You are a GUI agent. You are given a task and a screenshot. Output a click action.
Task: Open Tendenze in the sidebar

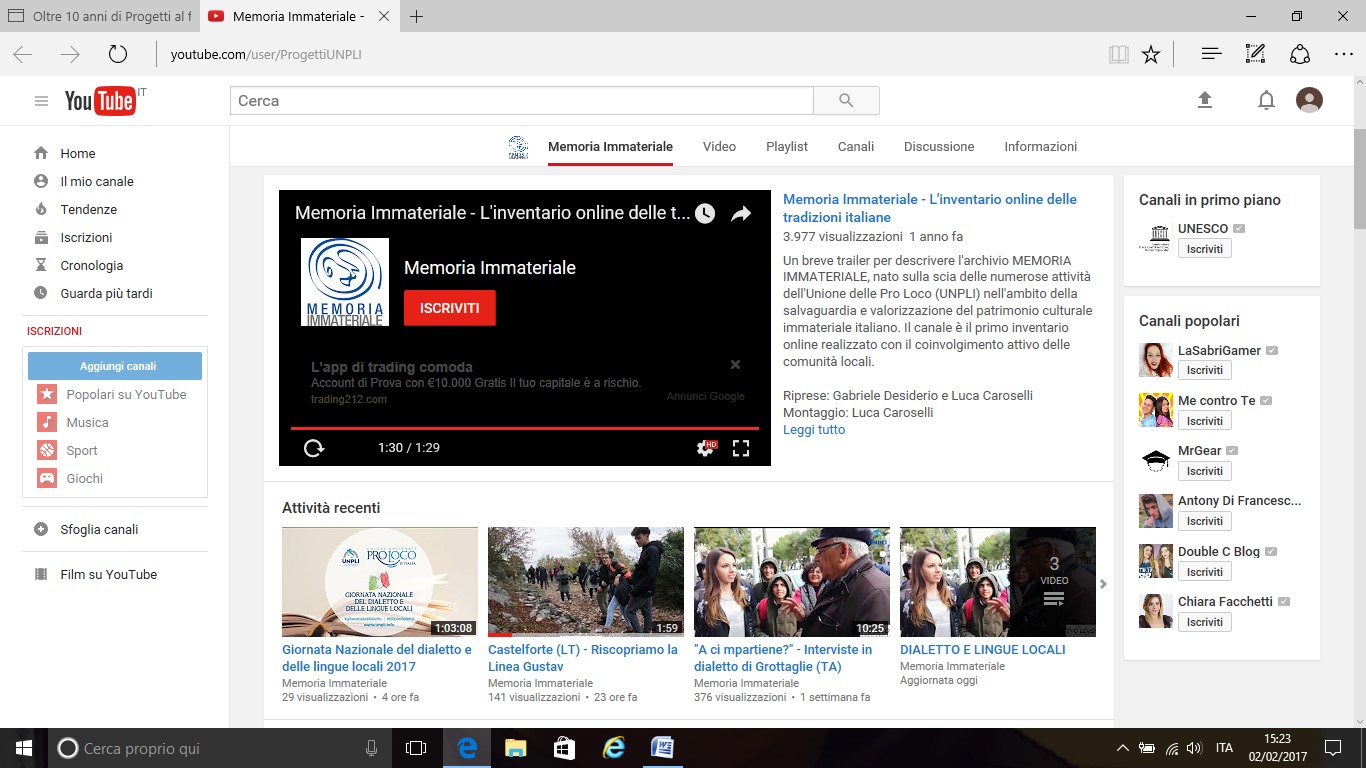point(88,210)
